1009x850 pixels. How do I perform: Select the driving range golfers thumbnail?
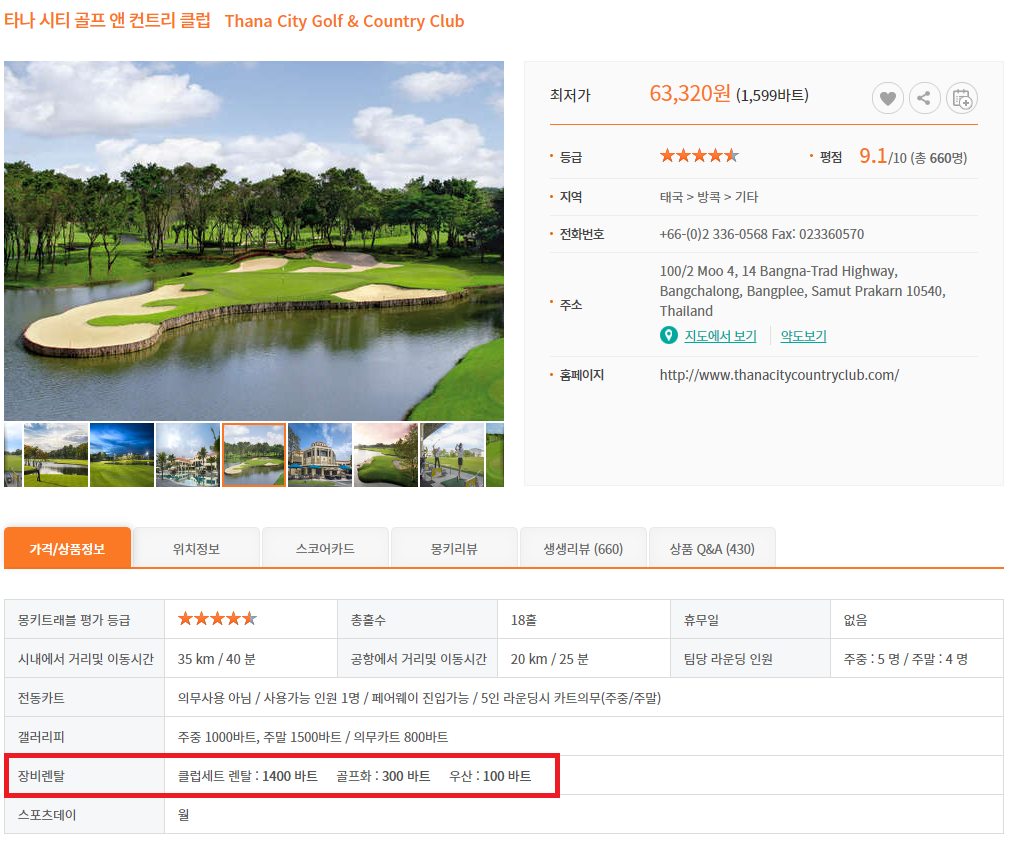pos(452,455)
